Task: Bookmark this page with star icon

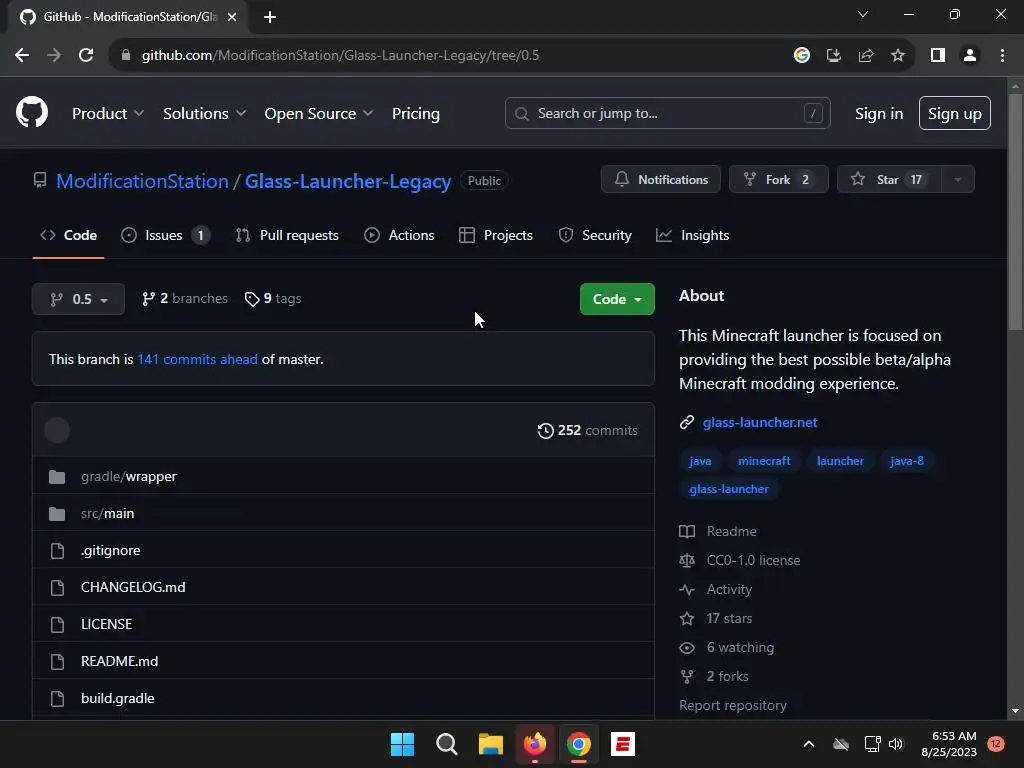Action: (x=898, y=56)
